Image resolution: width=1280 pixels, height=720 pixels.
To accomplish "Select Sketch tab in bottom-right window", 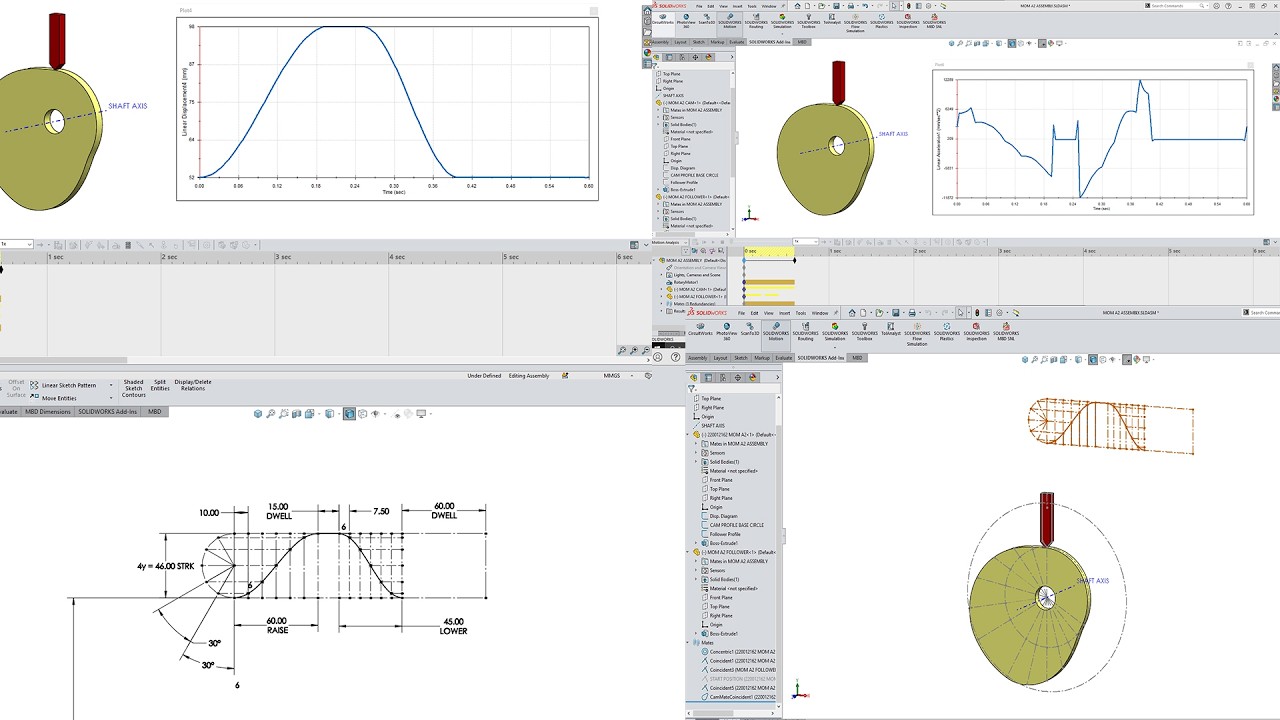I will (741, 358).
